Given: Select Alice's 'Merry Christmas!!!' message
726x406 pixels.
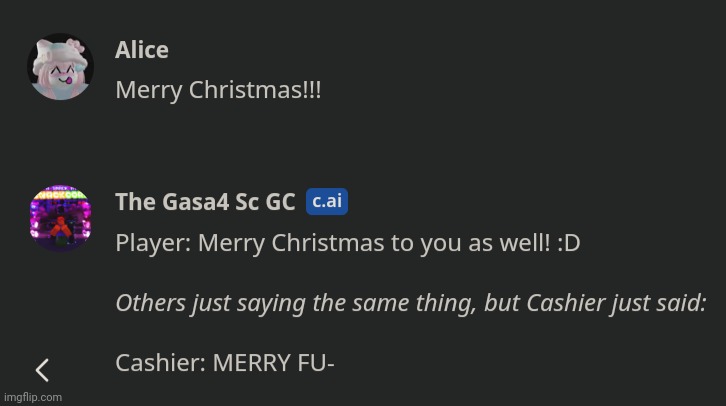Looking at the screenshot, I should [218, 90].
